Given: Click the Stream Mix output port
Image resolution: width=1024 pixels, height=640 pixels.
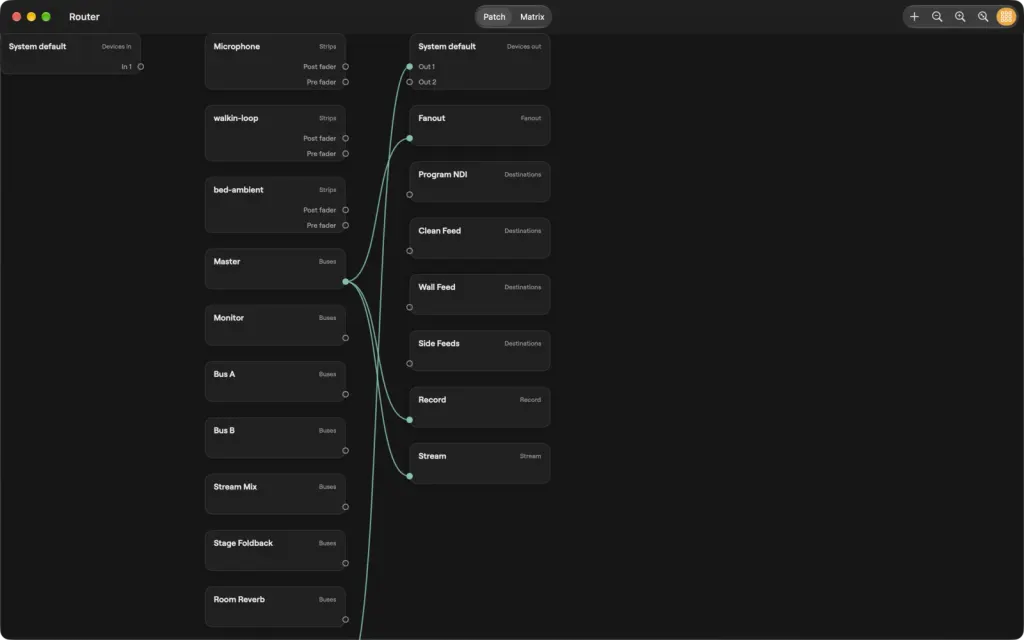Looking at the screenshot, I should (x=345, y=507).
